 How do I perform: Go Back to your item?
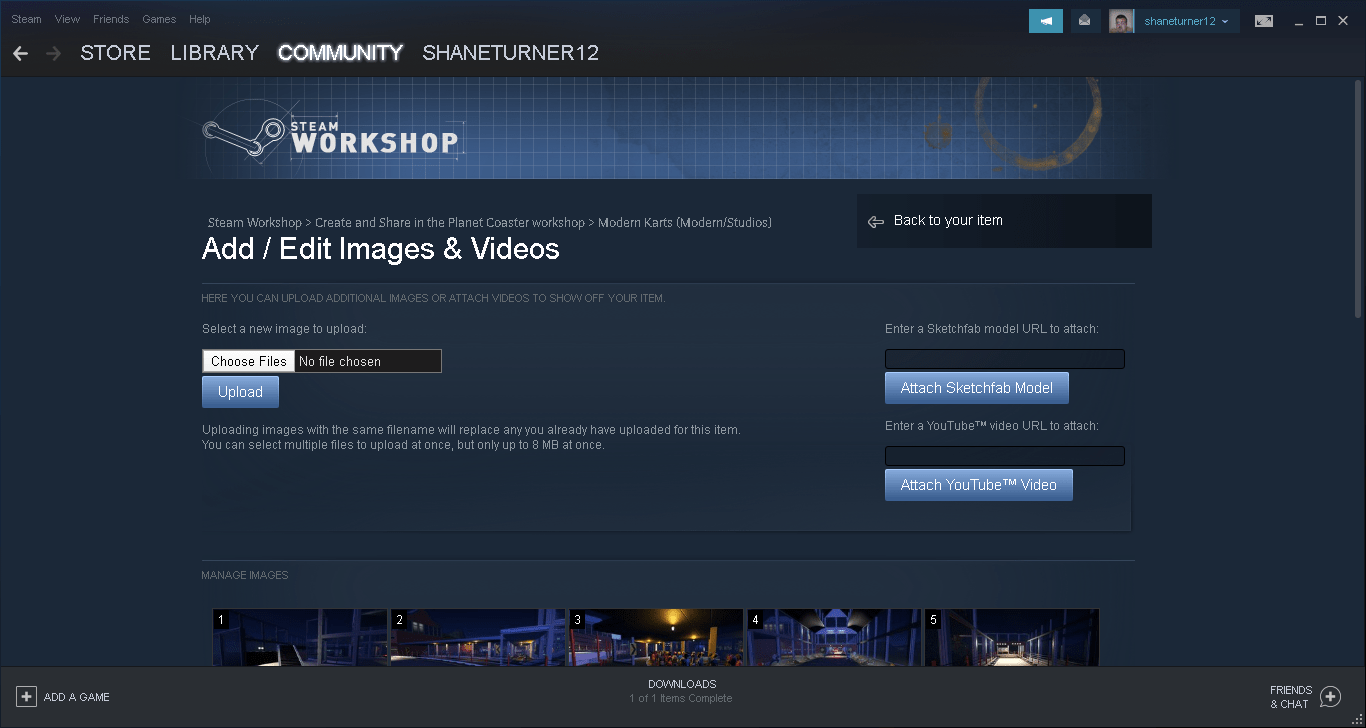click(x=946, y=221)
